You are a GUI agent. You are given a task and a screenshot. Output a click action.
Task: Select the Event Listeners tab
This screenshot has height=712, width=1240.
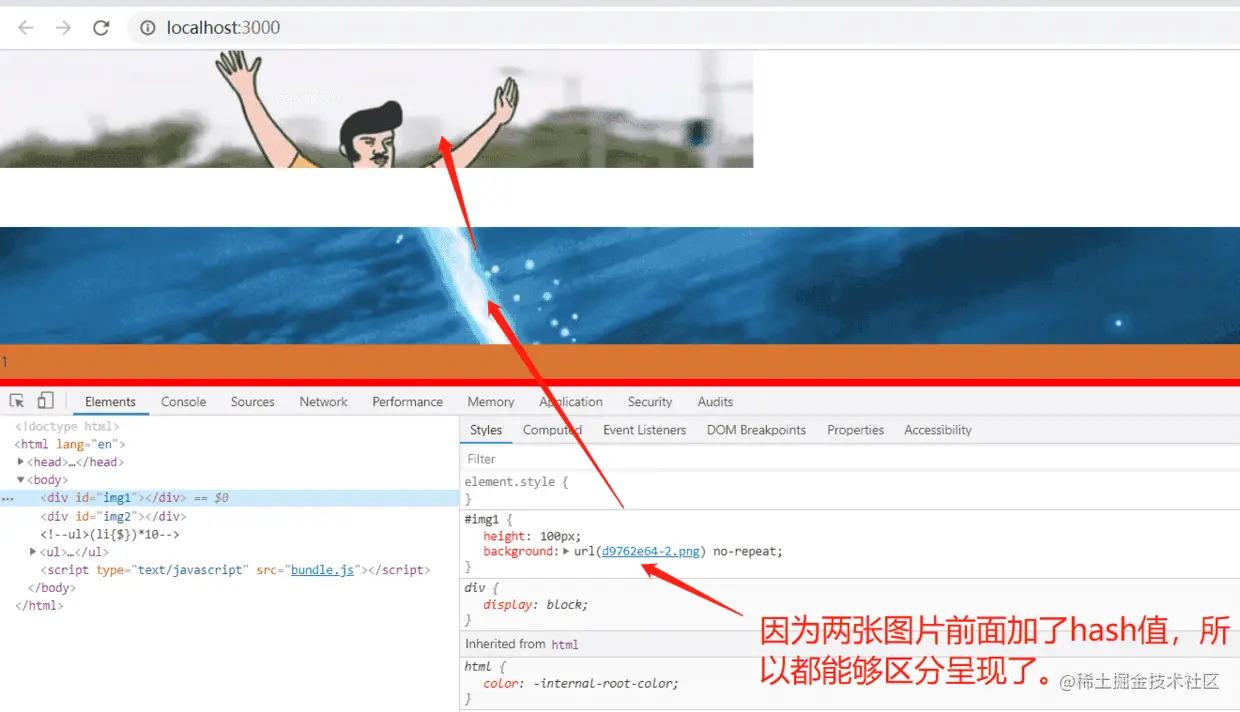click(x=644, y=430)
